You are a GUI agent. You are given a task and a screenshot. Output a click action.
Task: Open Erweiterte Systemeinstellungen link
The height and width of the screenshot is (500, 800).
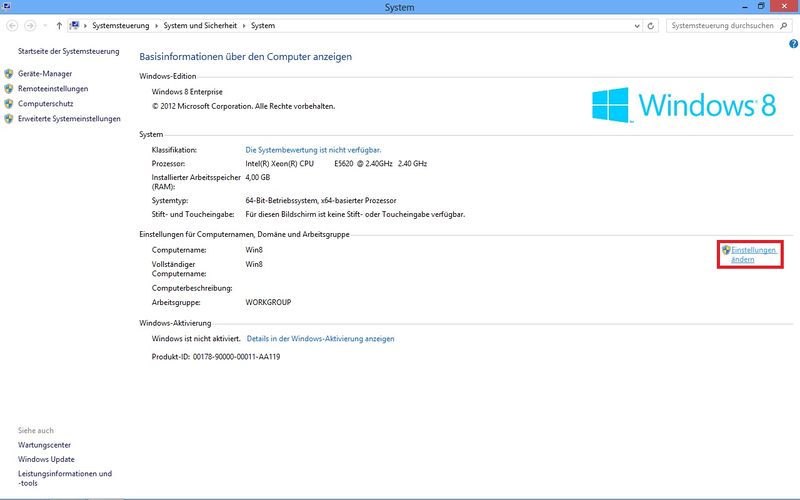pos(69,119)
